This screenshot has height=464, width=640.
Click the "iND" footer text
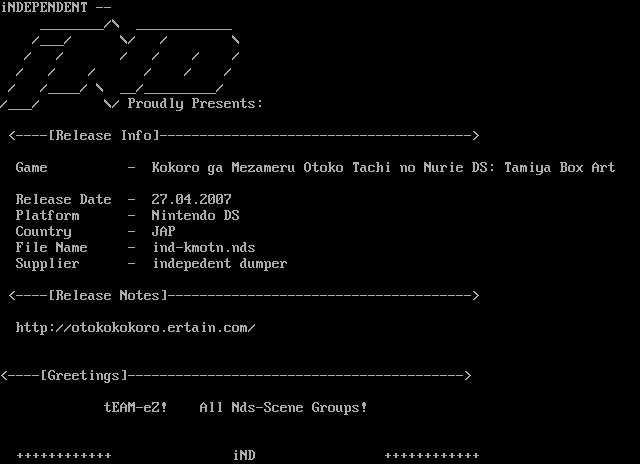(x=244, y=455)
